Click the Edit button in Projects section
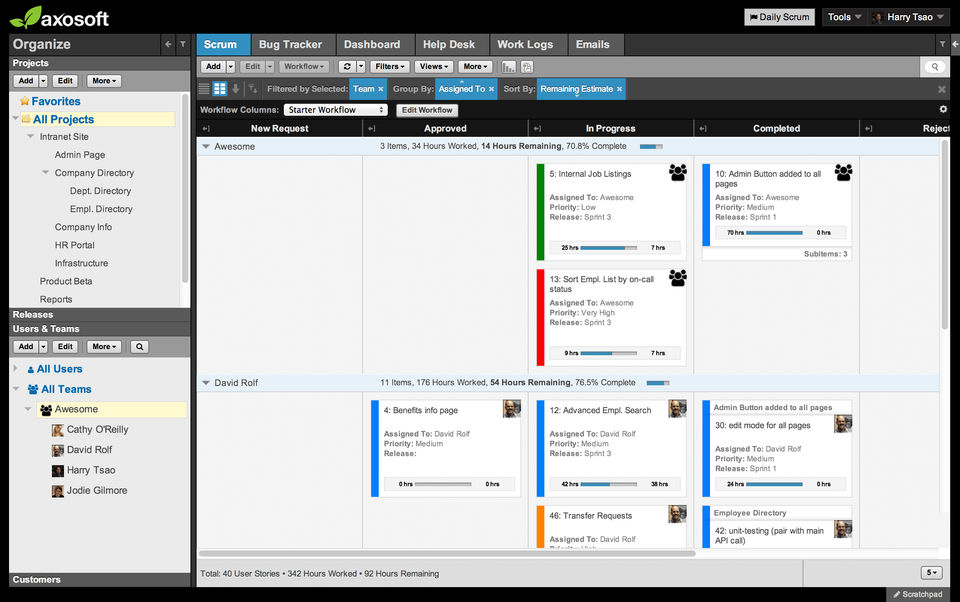The width and height of the screenshot is (960, 602). (x=66, y=81)
